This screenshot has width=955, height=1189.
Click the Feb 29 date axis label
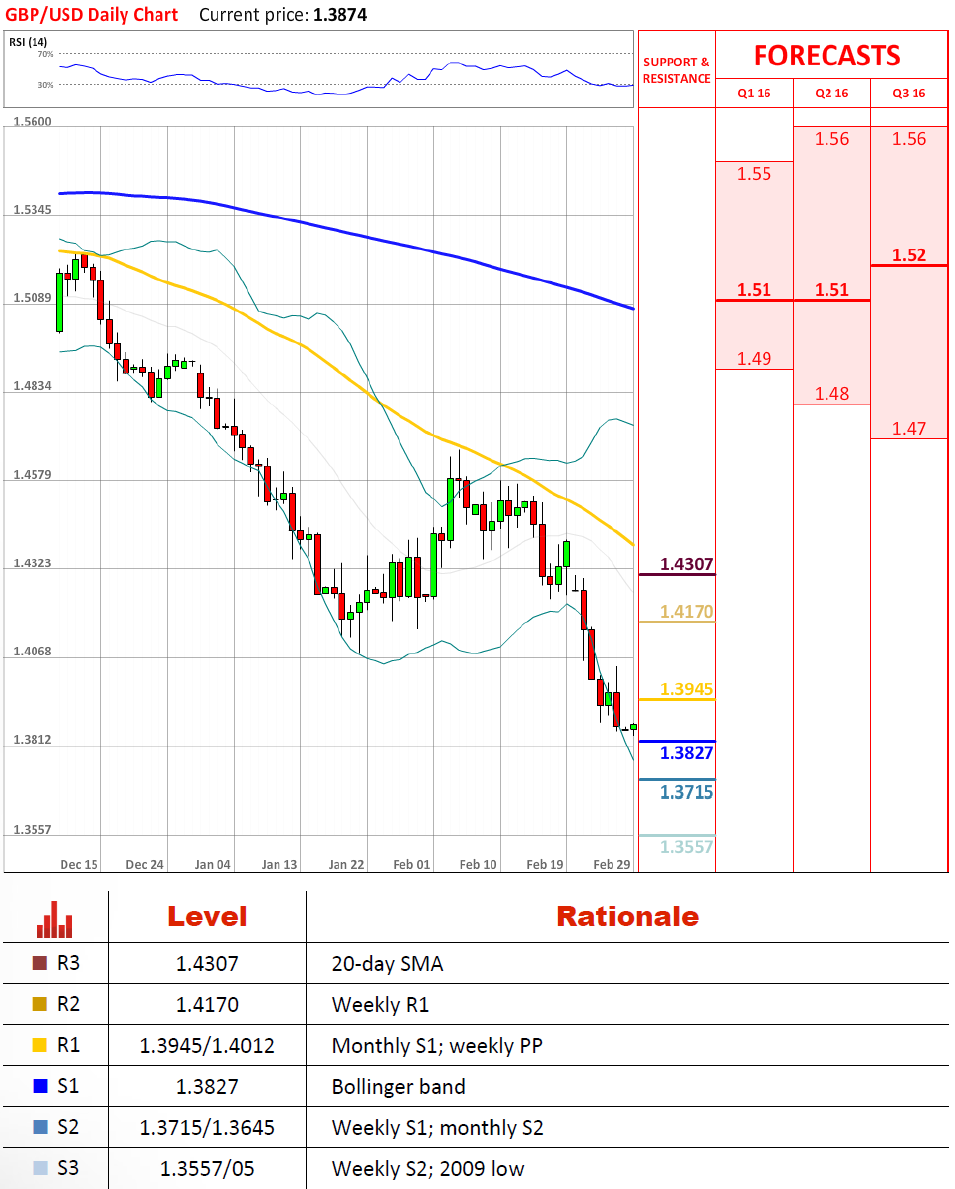pyautogui.click(x=611, y=864)
